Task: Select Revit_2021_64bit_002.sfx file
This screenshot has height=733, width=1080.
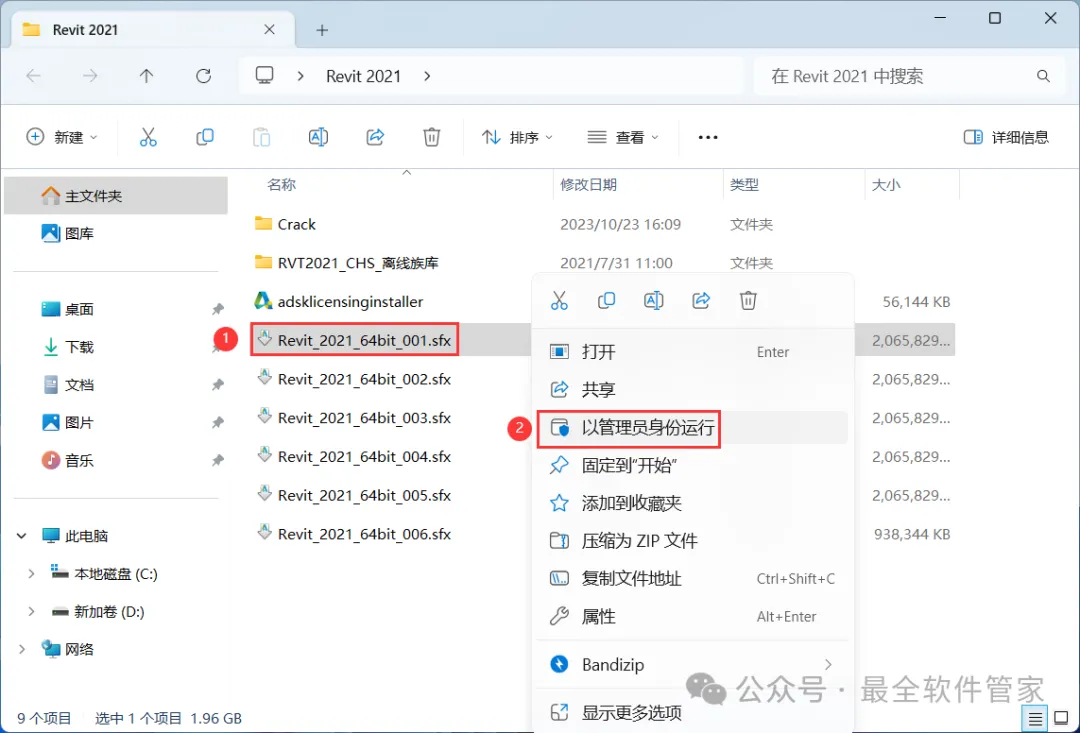Action: click(354, 379)
